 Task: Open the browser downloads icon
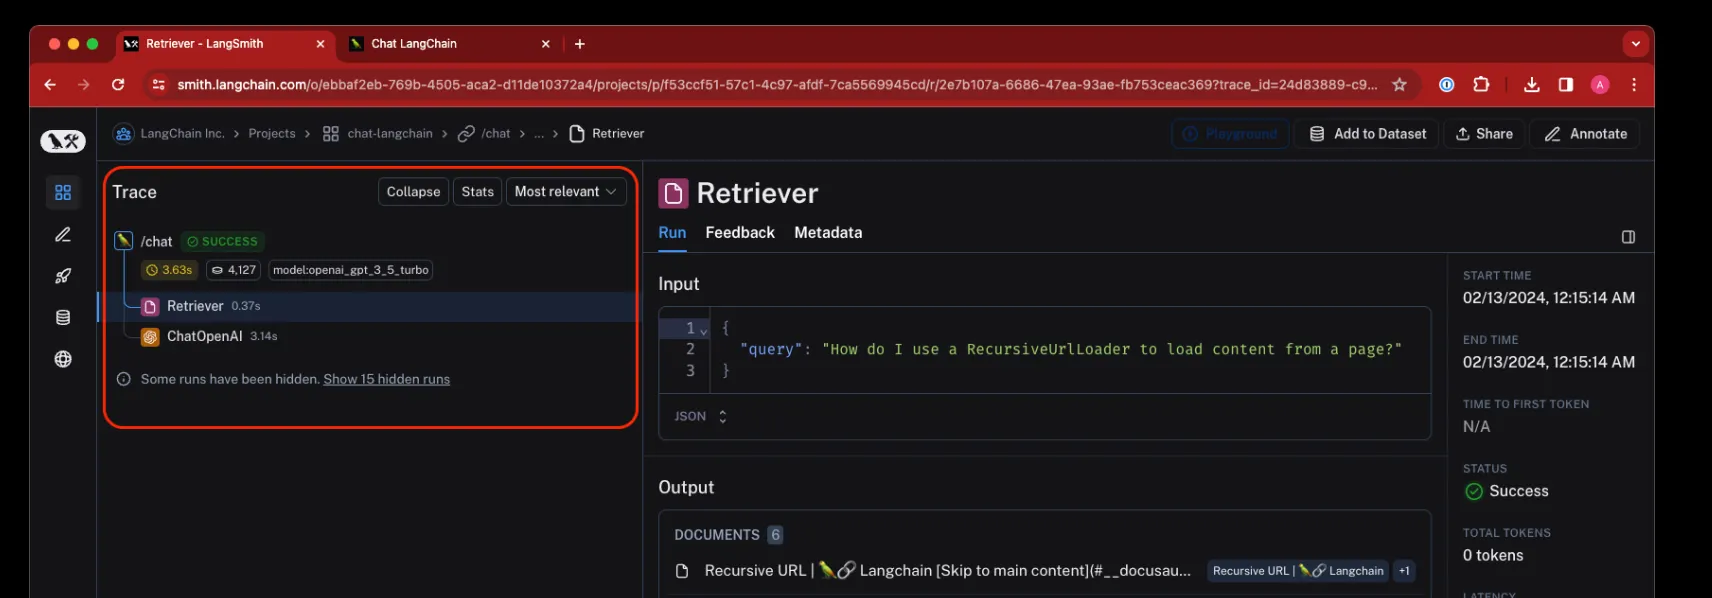tap(1531, 85)
